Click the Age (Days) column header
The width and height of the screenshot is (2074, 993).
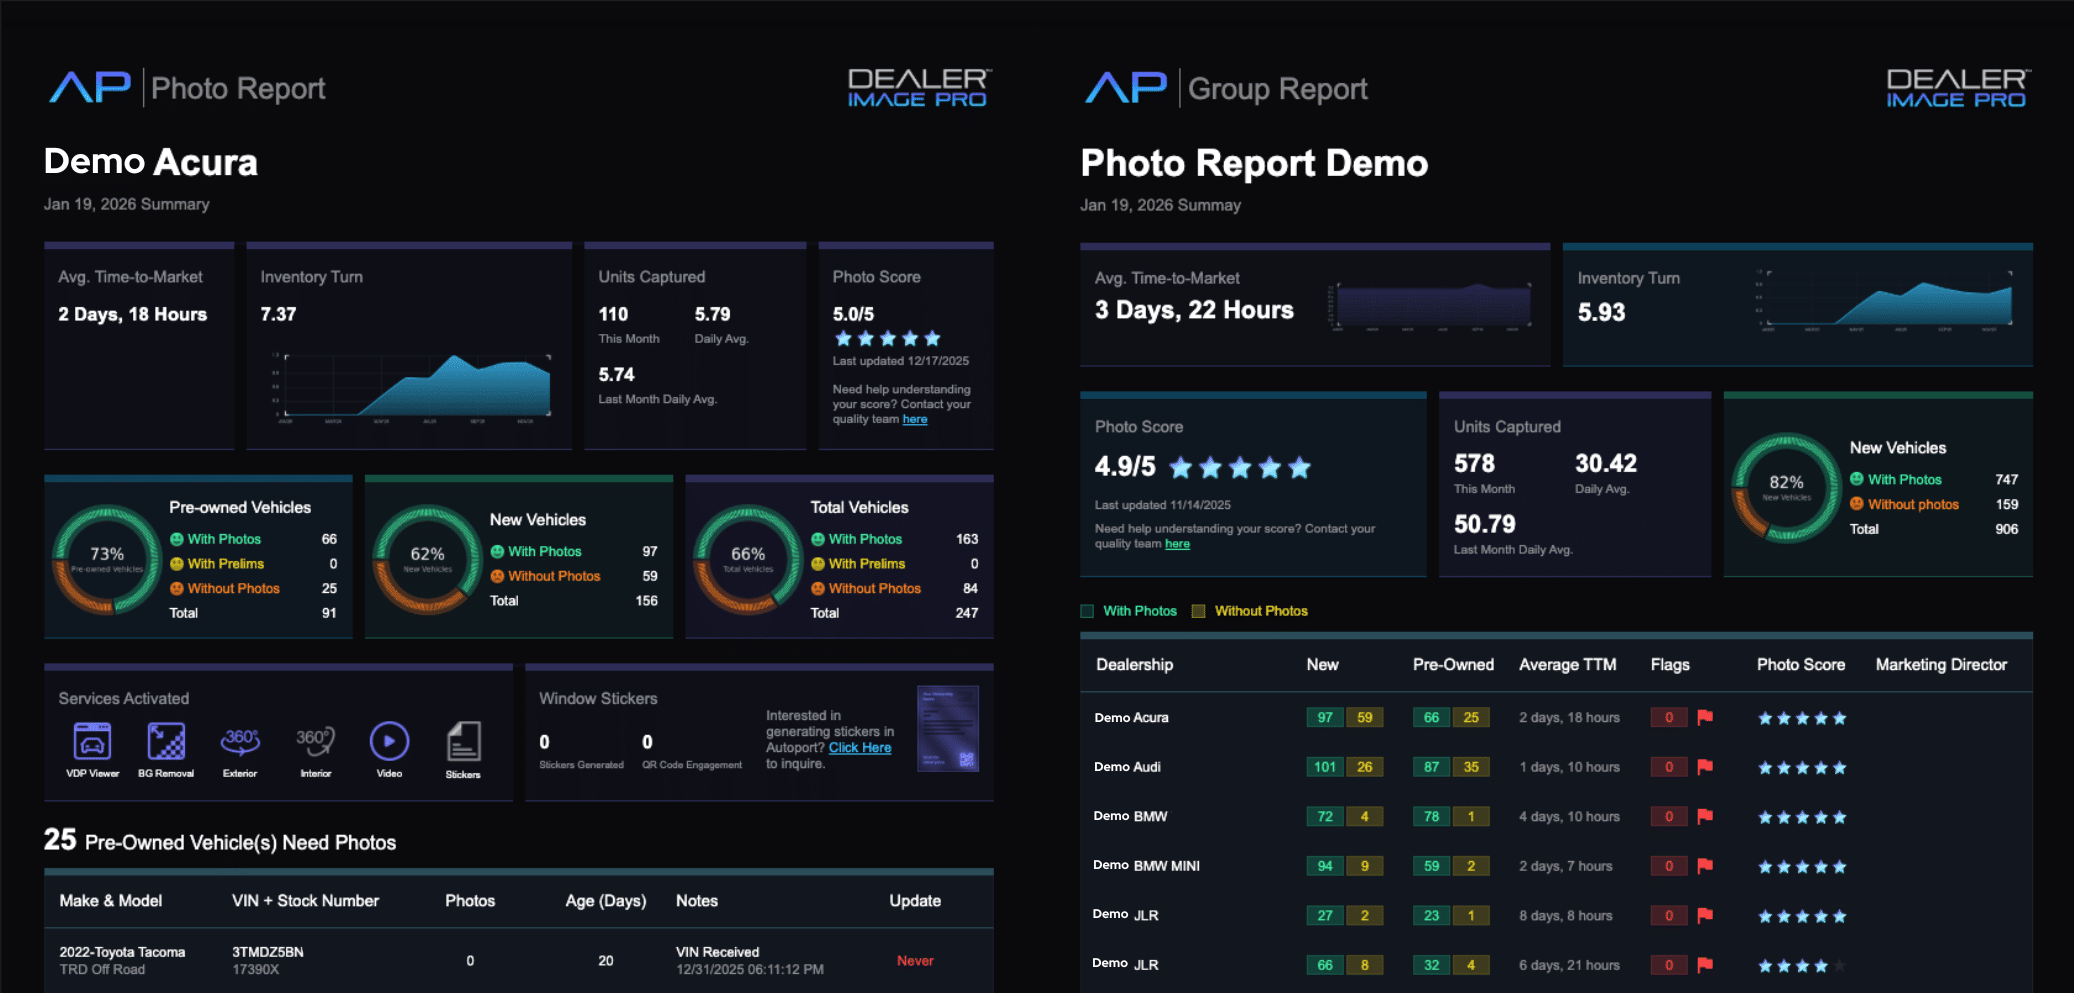click(605, 901)
